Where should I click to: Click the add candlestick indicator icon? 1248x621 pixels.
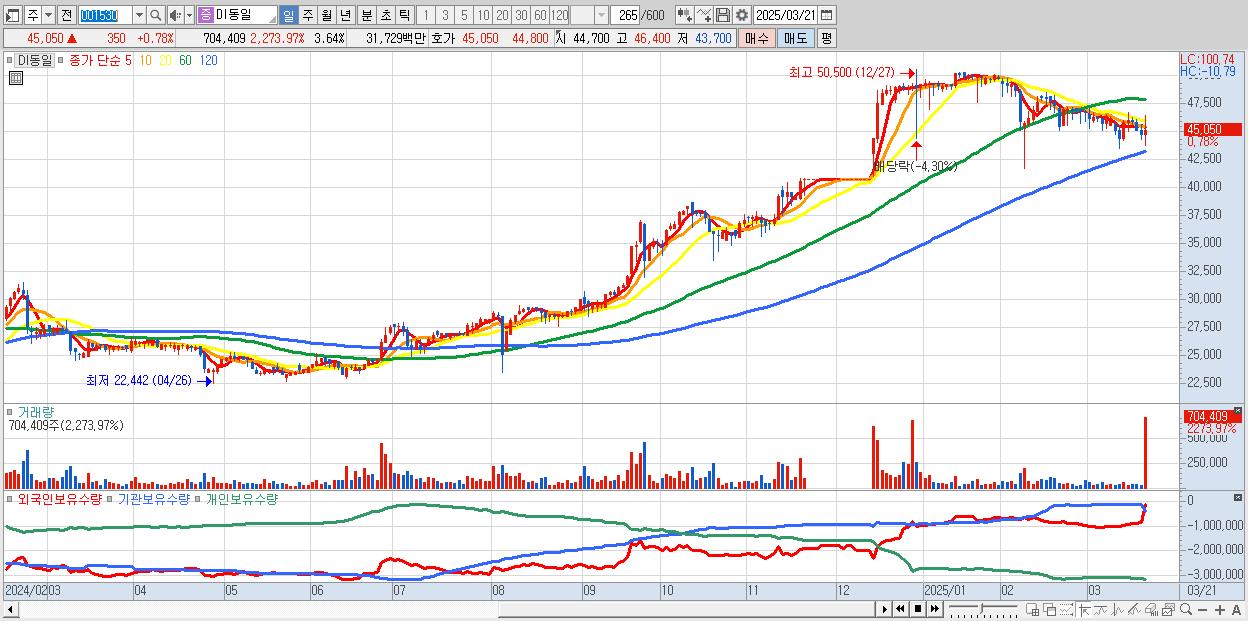point(685,15)
